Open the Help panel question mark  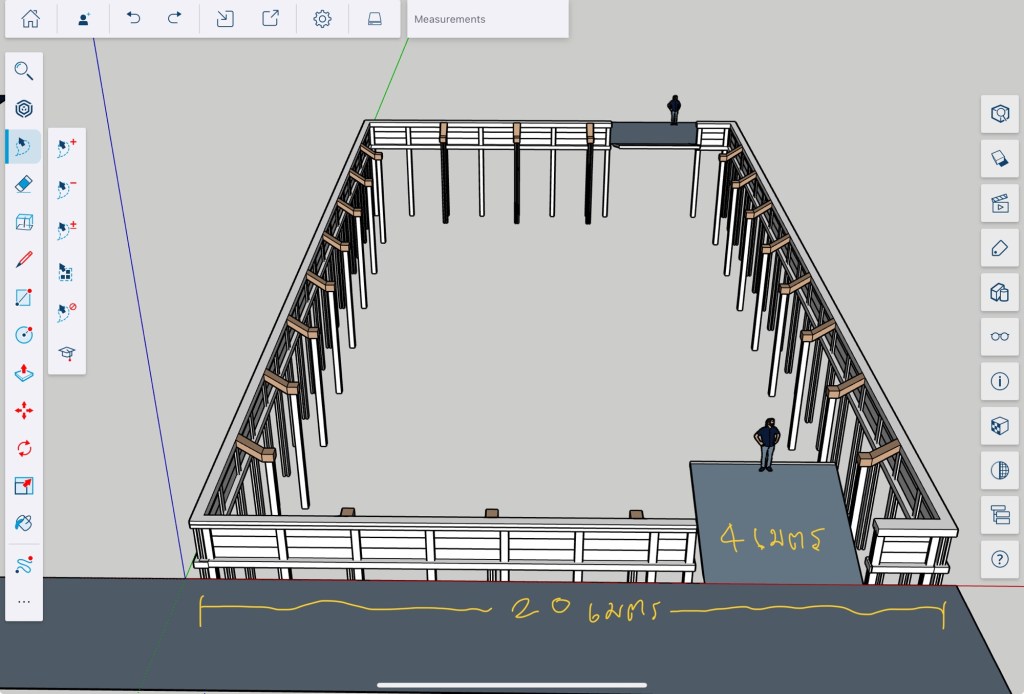[999, 558]
